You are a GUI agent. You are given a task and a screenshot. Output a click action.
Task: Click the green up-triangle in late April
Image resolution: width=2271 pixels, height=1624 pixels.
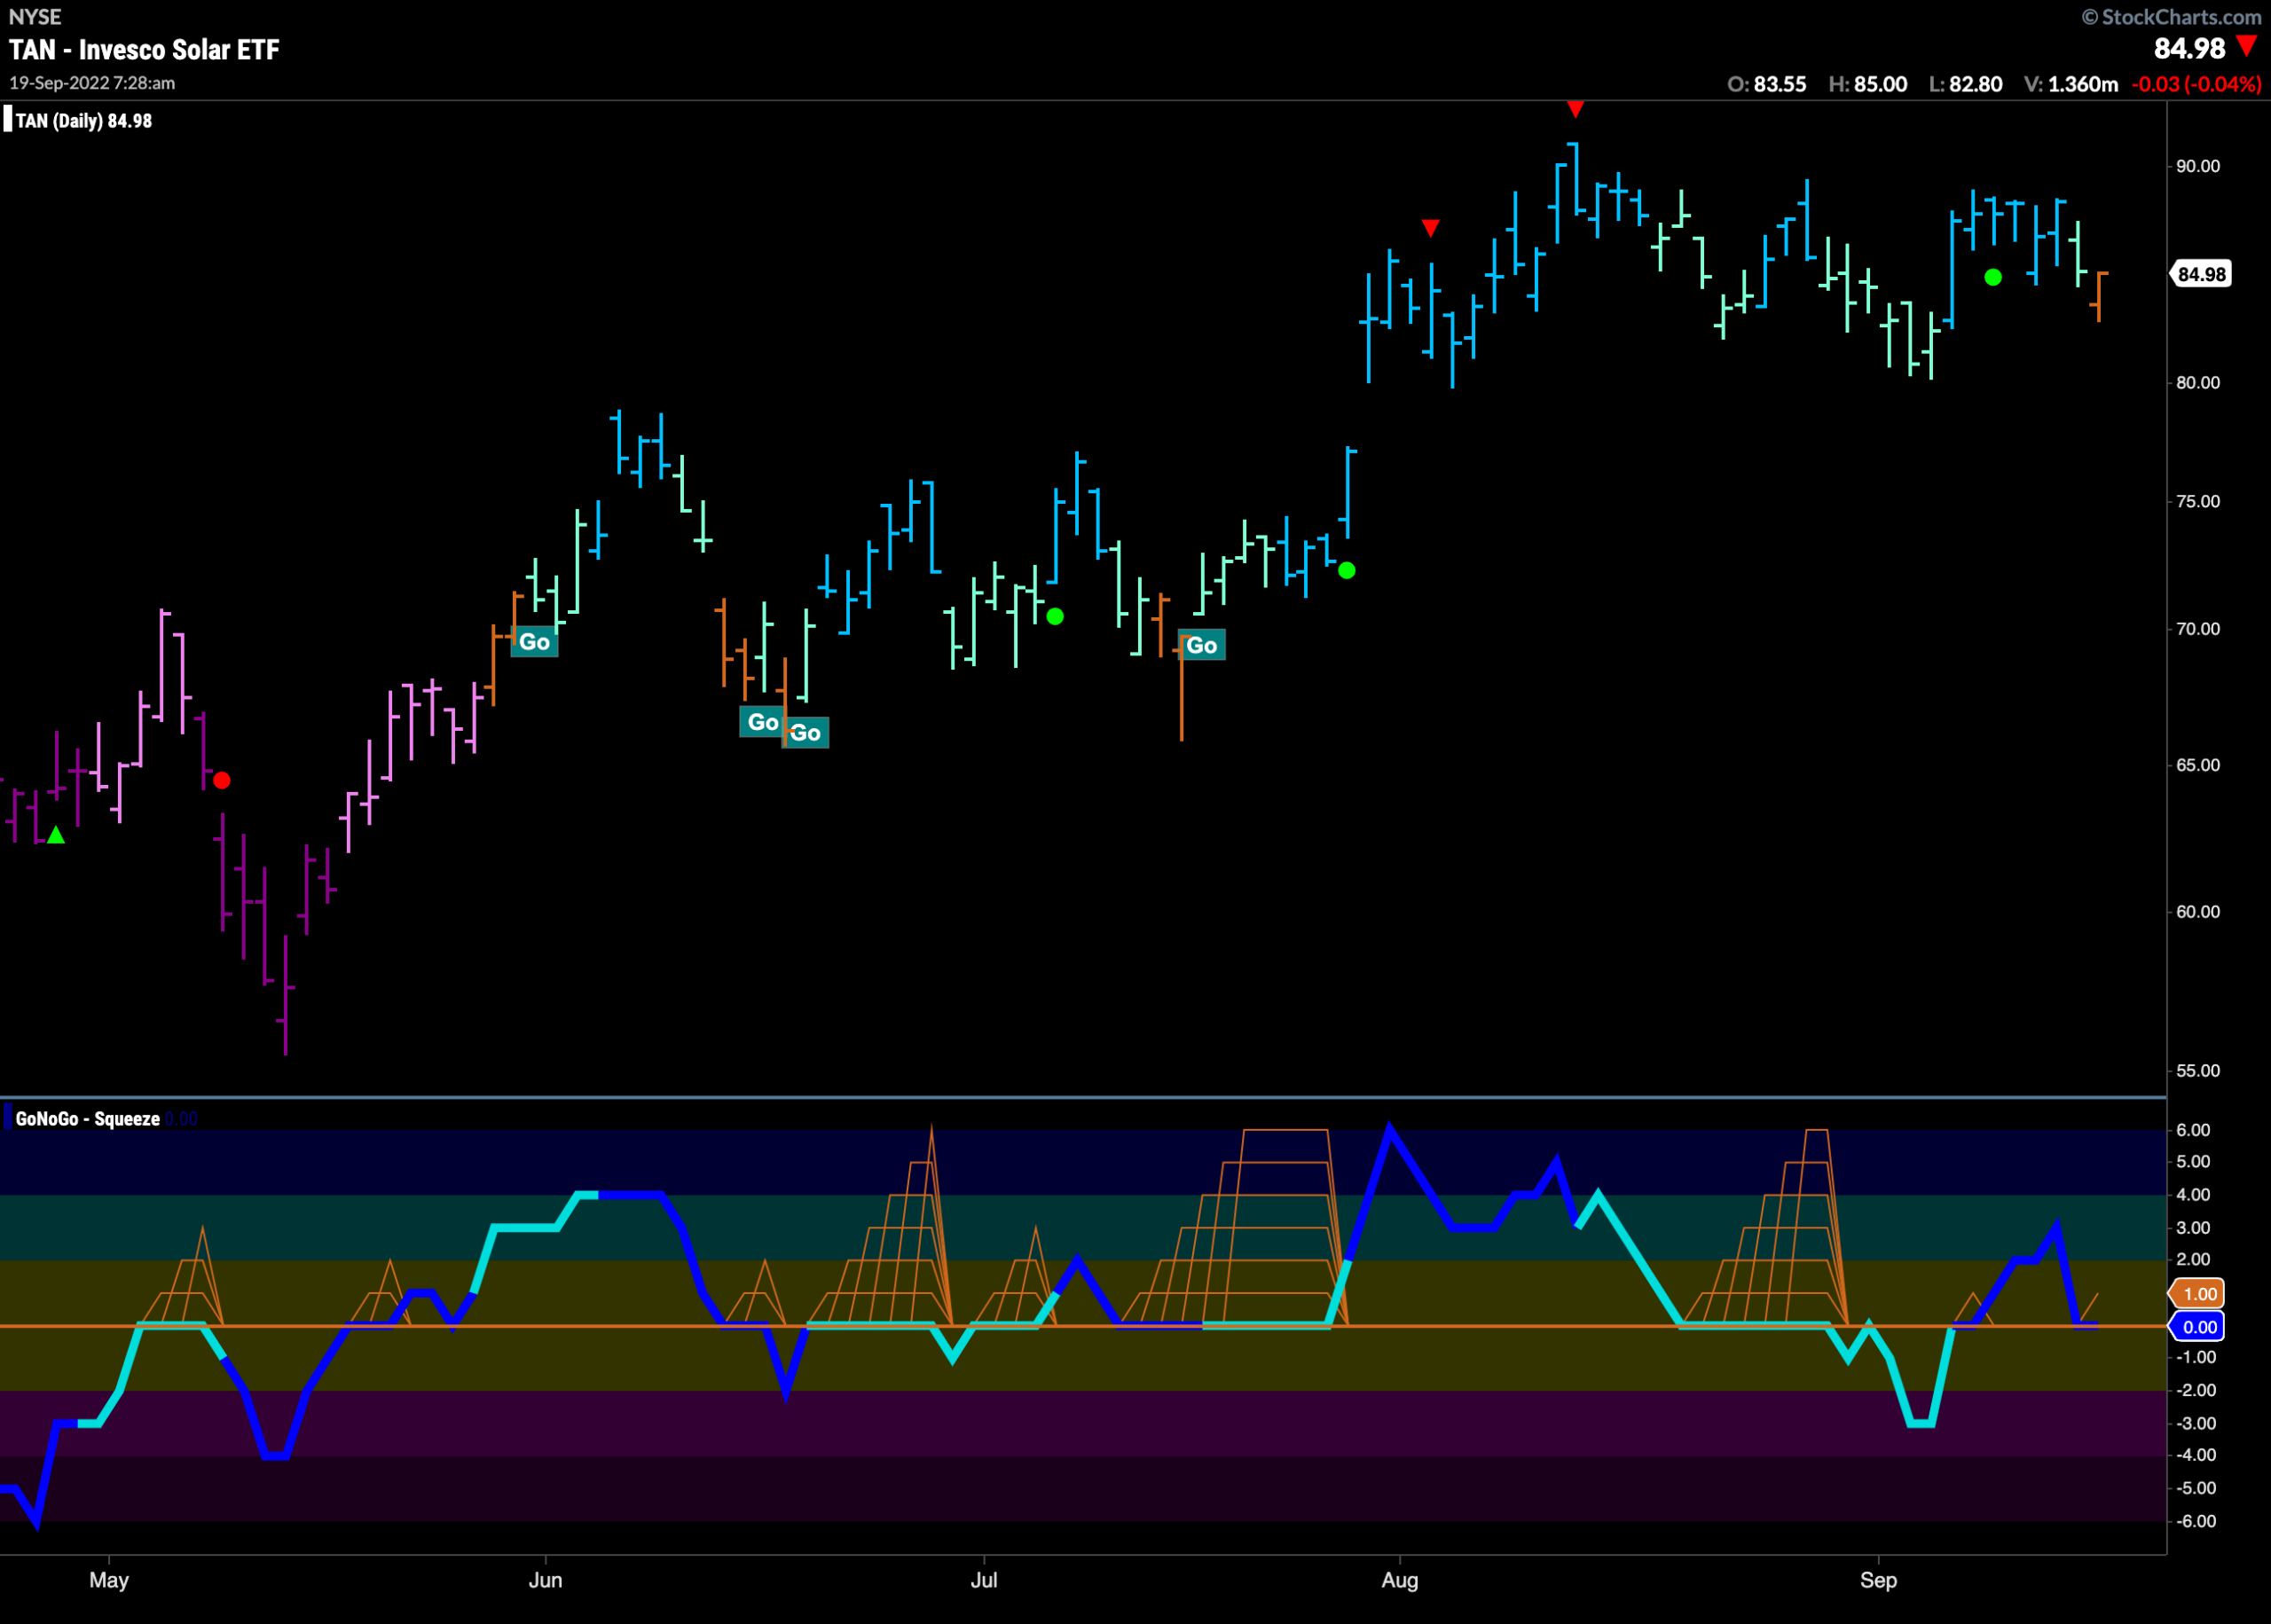[x=56, y=835]
